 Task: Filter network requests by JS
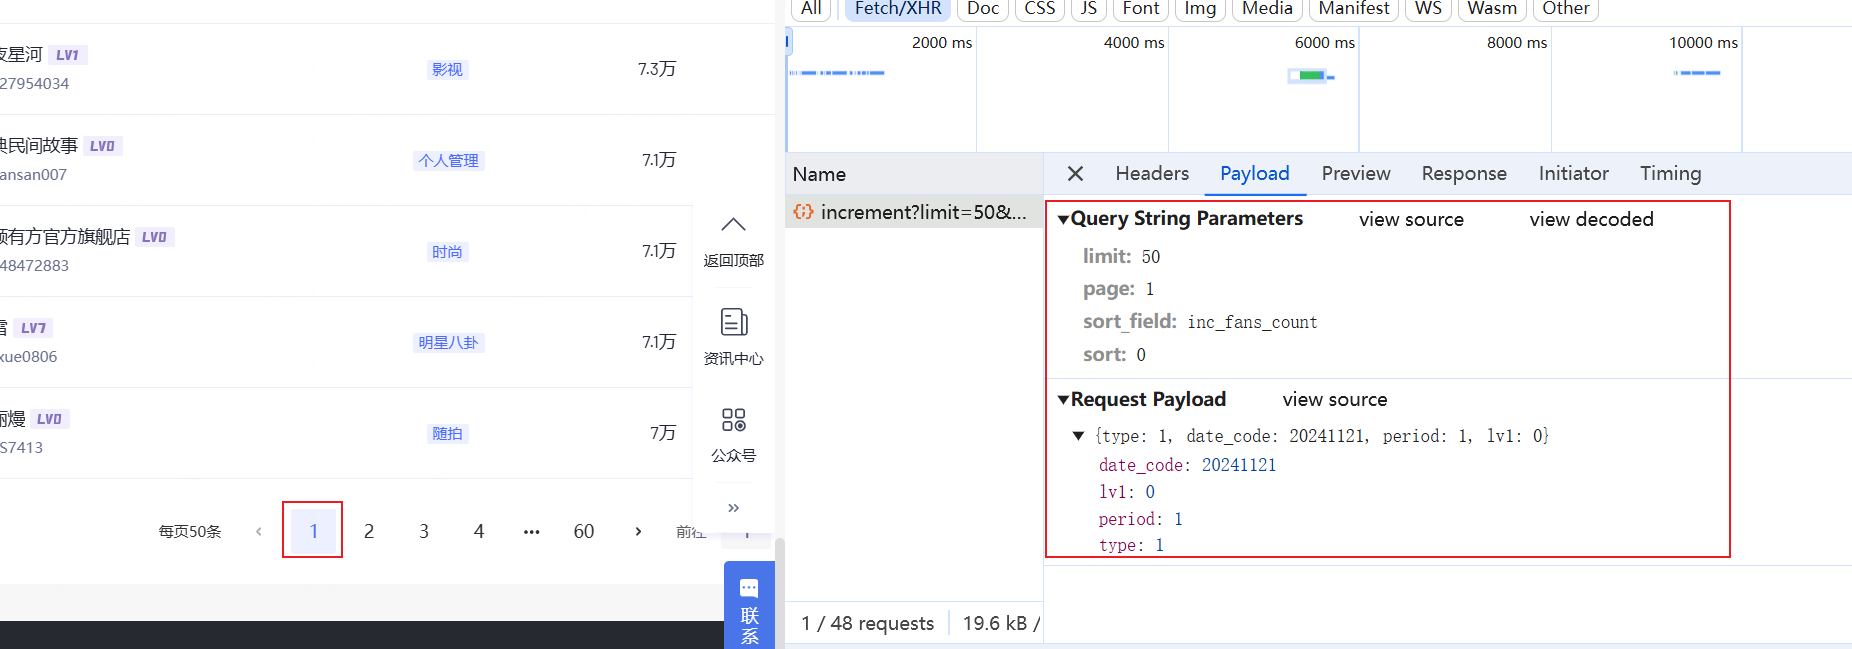coord(1089,9)
